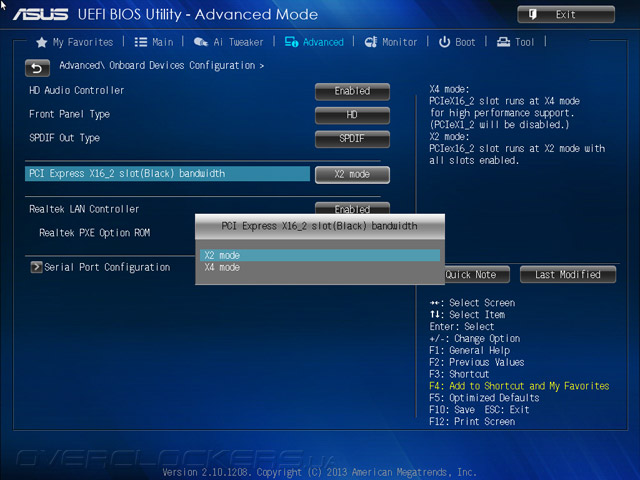Select the Realtek LAN Controller label
Screen dimensions: 640x480
84,209
